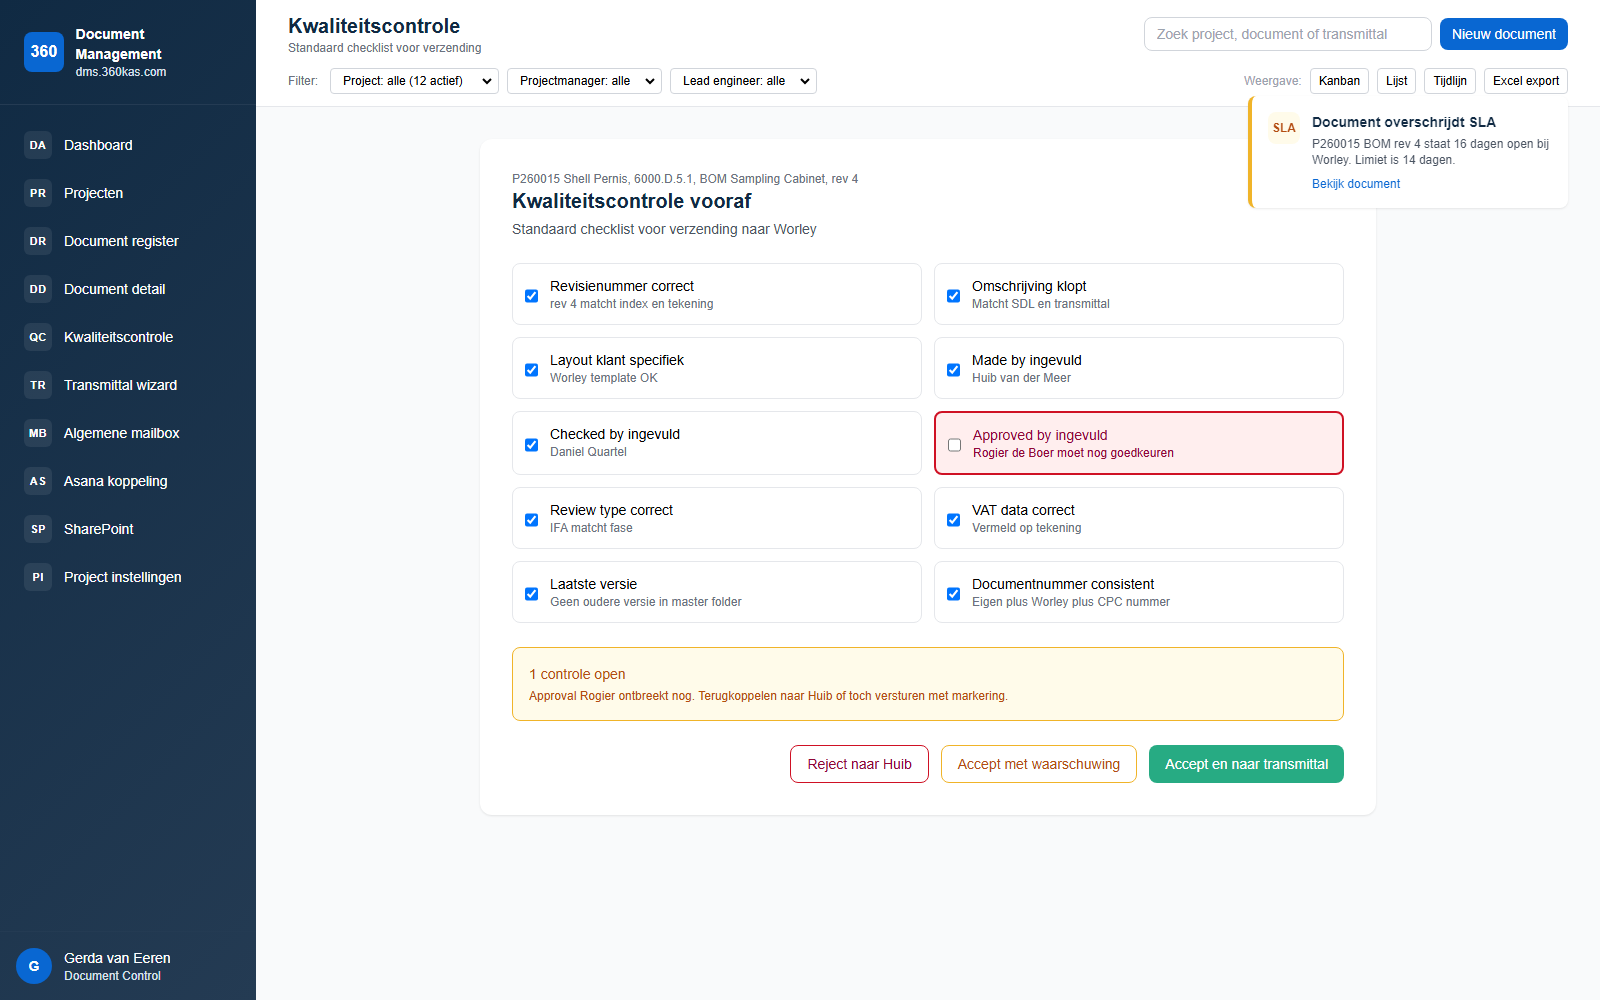Open the Transmittal wizard

coord(128,385)
